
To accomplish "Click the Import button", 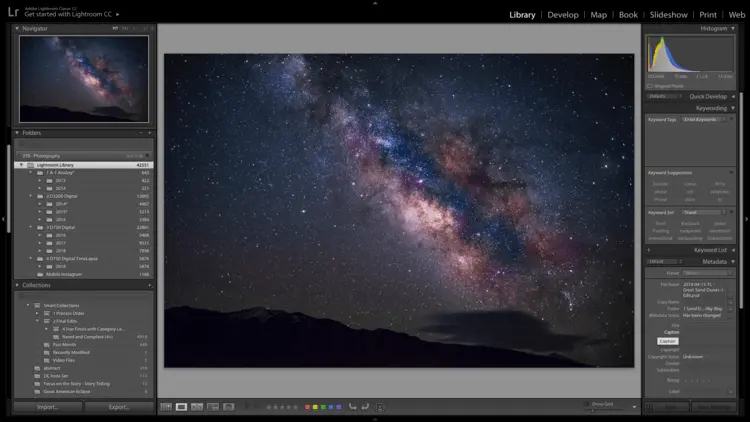I will 48,407.
